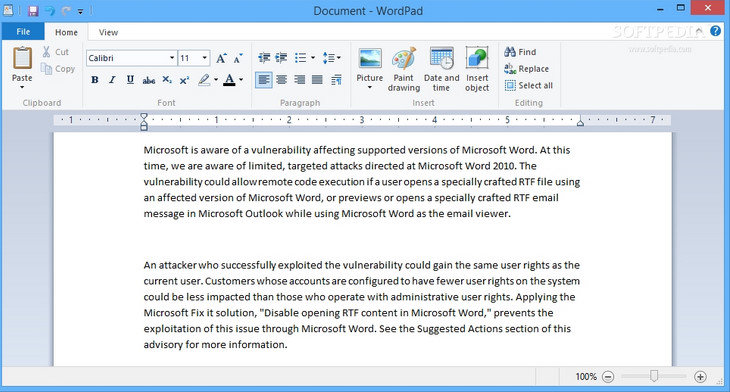Viewport: 730px width, 392px height.
Task: Apply superscript formatting
Action: click(x=184, y=80)
